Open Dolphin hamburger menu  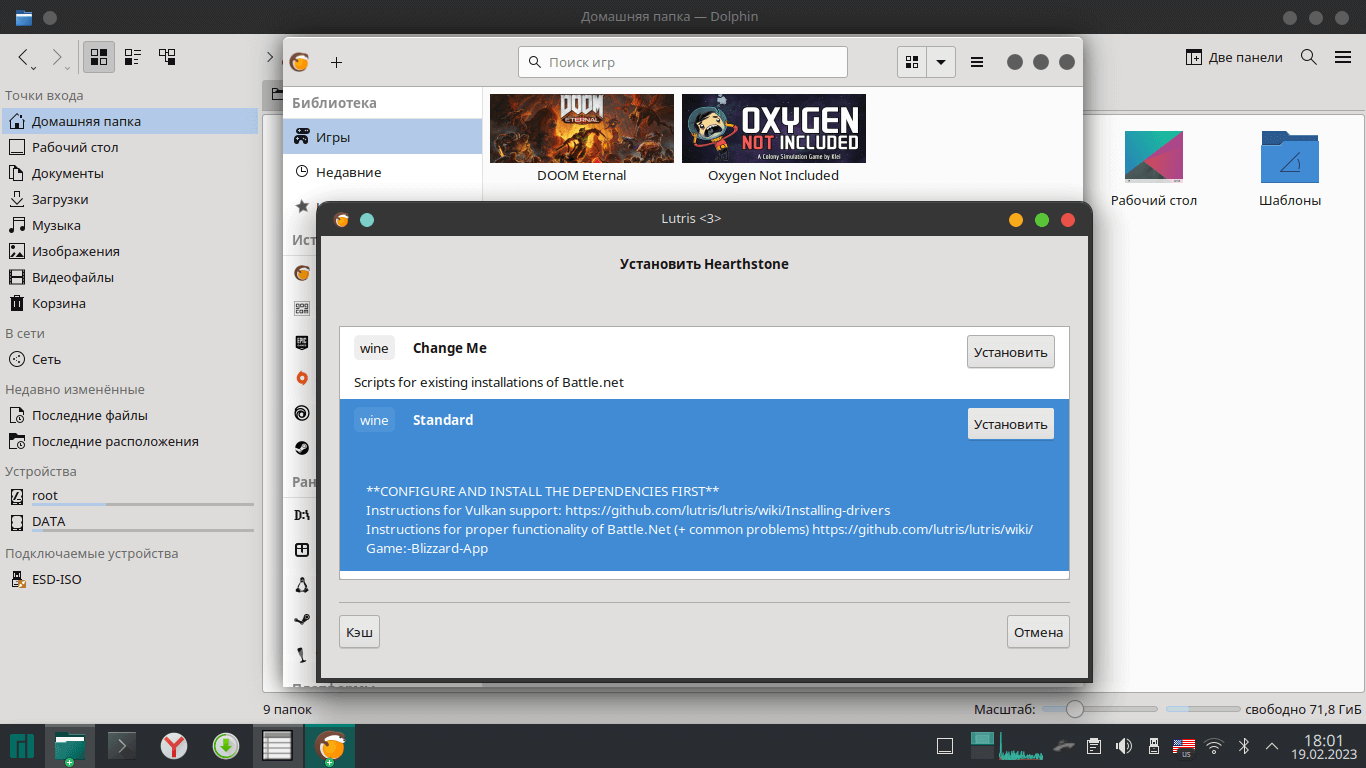pyautogui.click(x=1343, y=57)
